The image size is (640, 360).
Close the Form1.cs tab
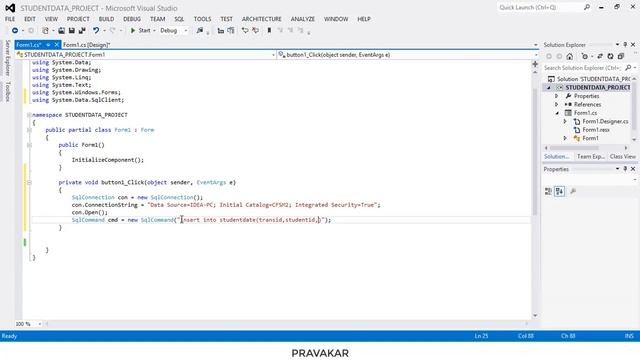pyautogui.click(x=56, y=45)
